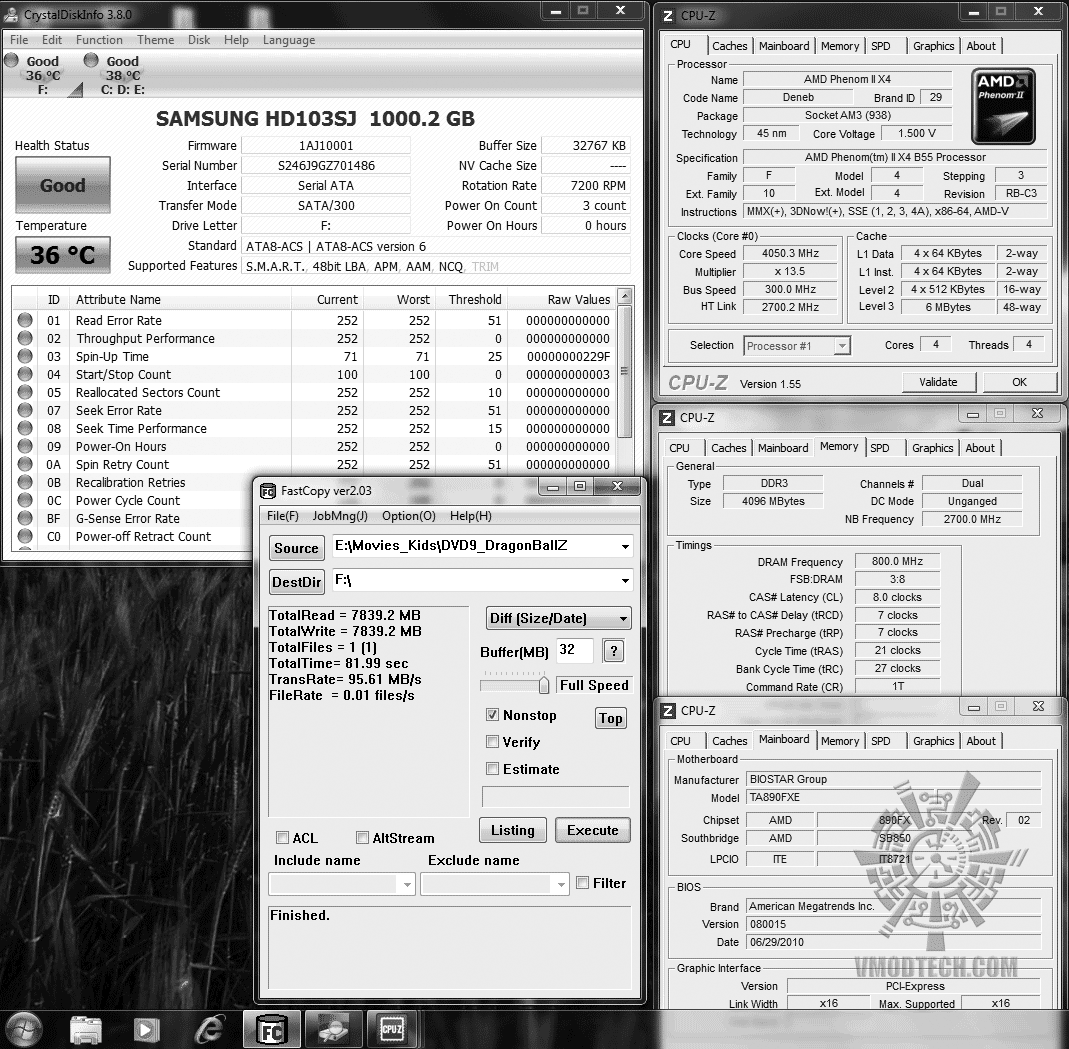The height and width of the screenshot is (1049, 1069).
Task: Click the Validate button in CPU-Z
Action: coord(938,382)
